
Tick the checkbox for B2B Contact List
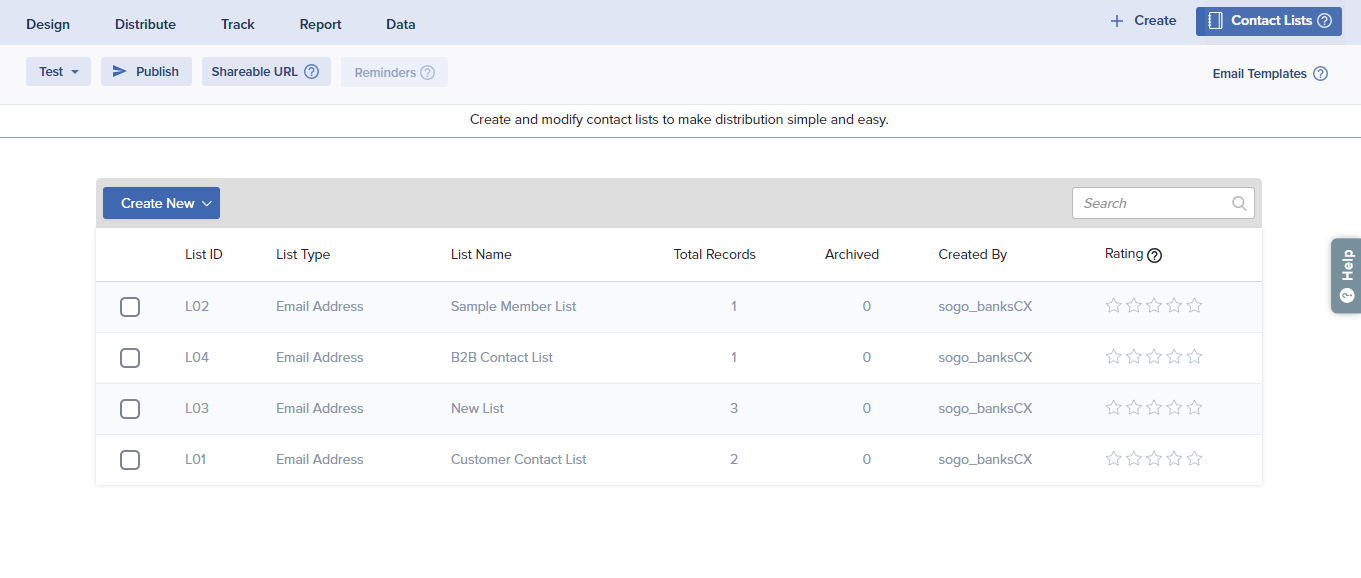(x=130, y=358)
